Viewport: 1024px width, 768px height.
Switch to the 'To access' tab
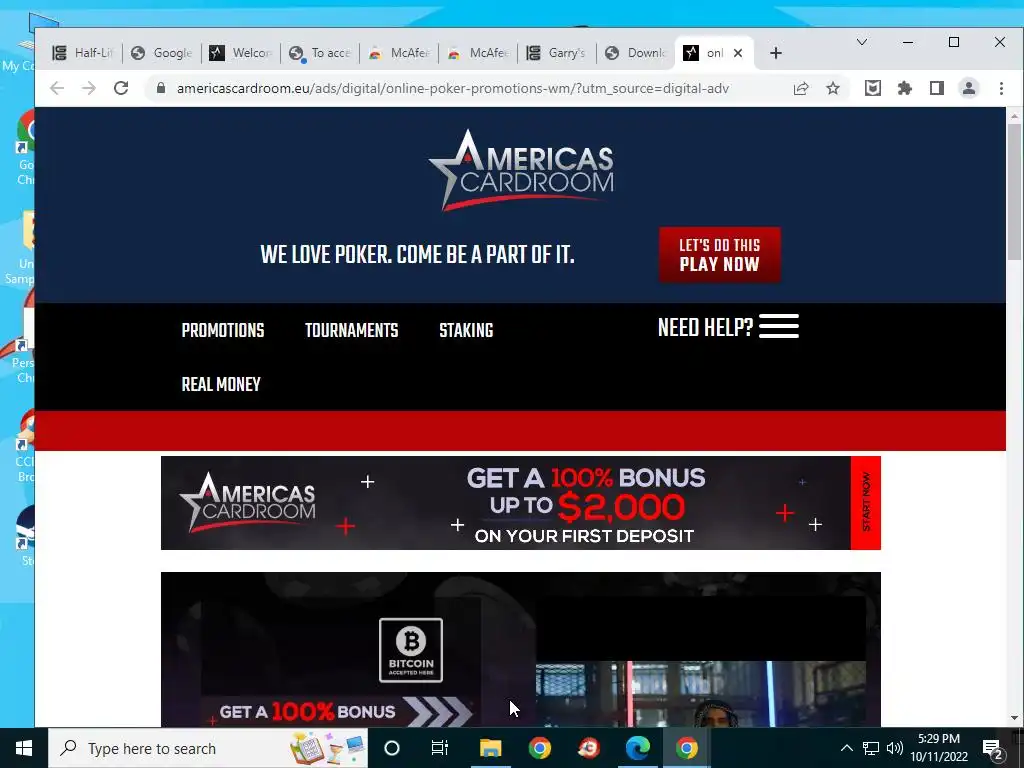pyautogui.click(x=320, y=53)
